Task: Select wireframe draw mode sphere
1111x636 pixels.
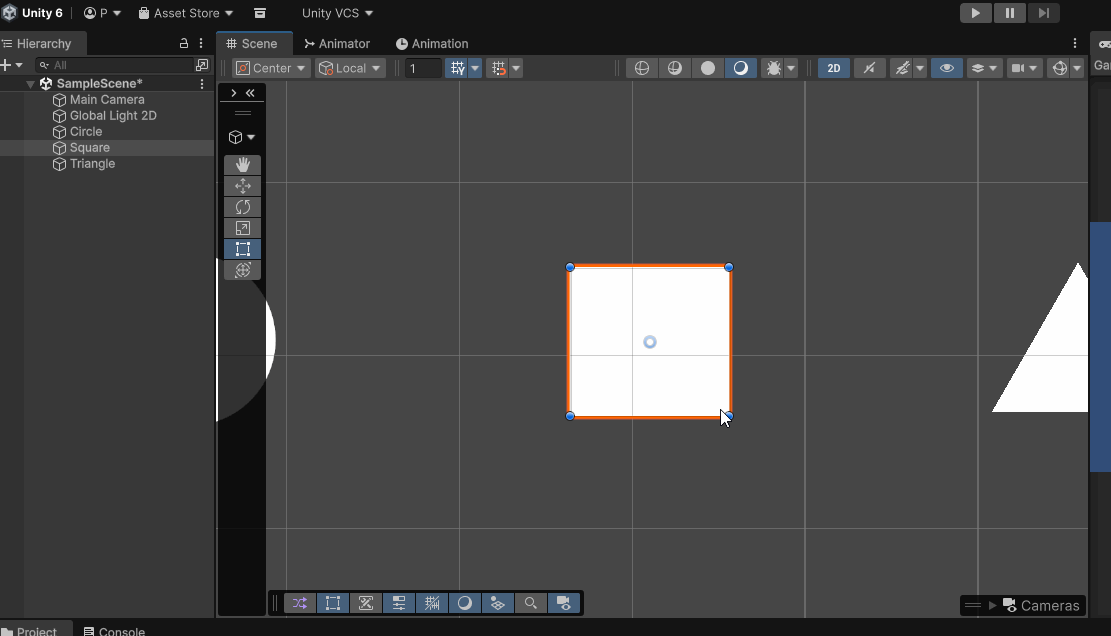Action: [641, 68]
